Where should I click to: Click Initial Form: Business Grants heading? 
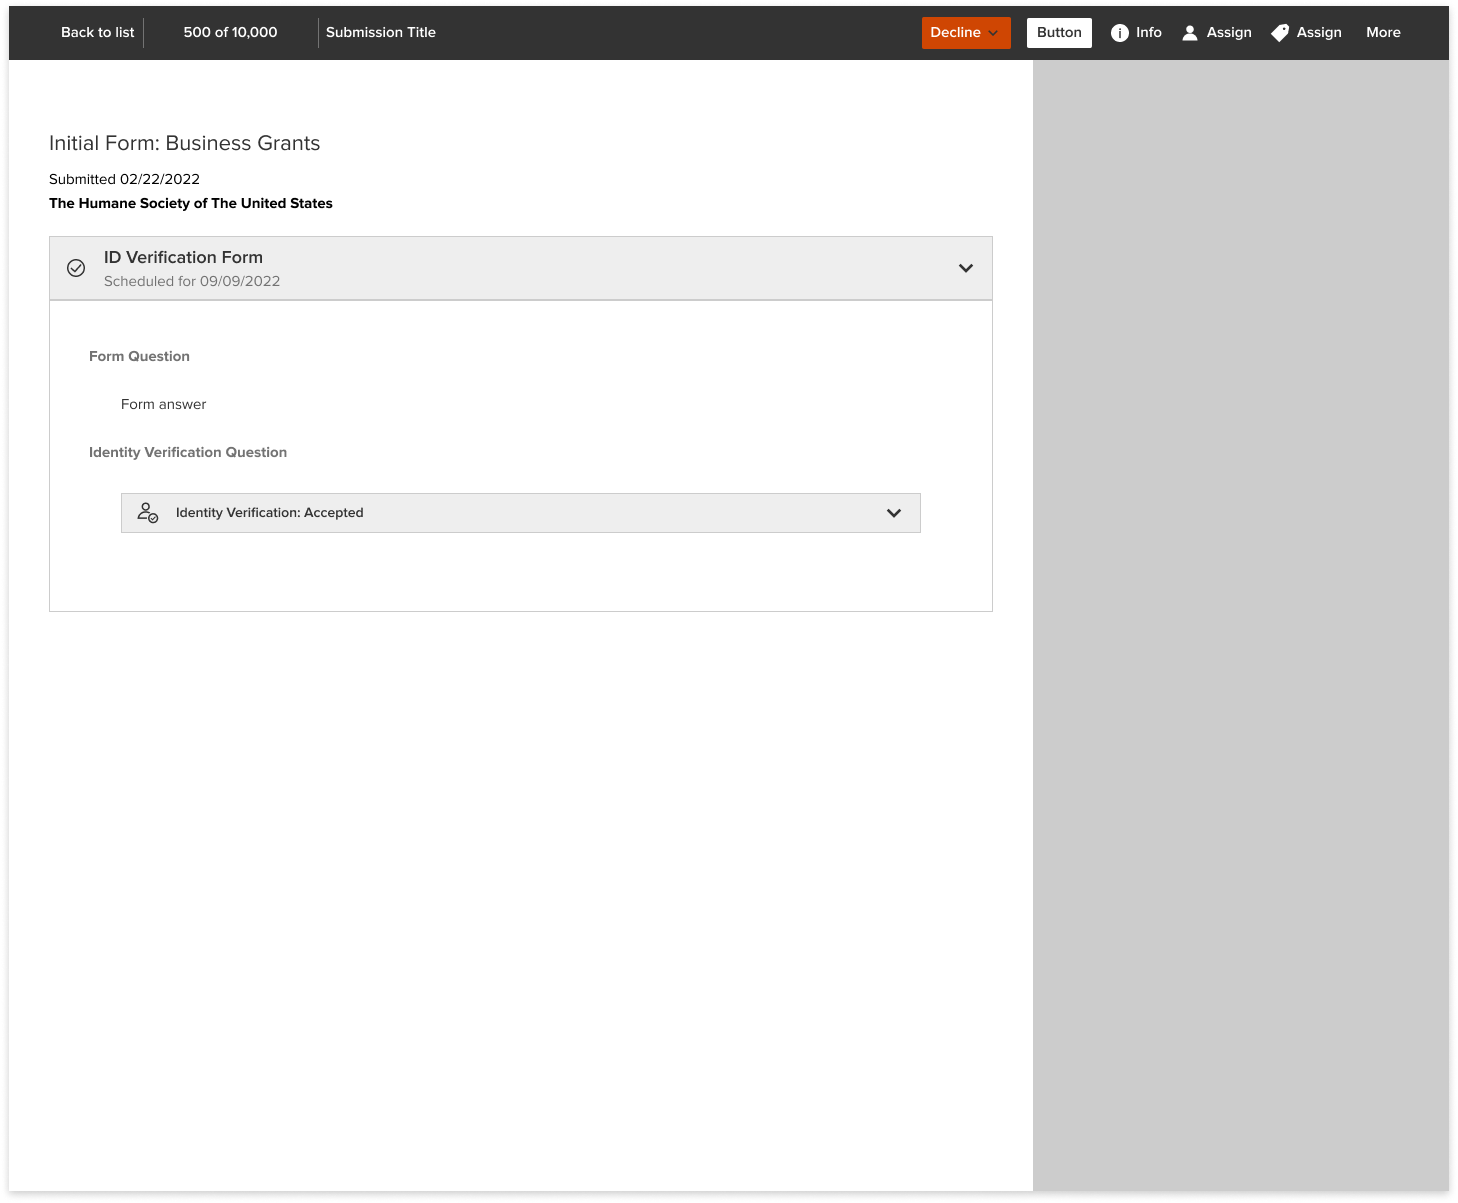185,143
